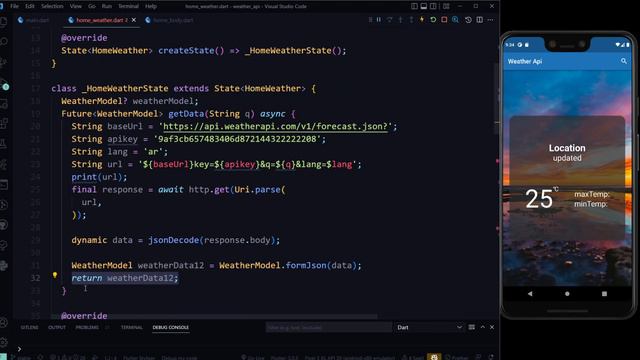Split the editor to the right

point(480,20)
